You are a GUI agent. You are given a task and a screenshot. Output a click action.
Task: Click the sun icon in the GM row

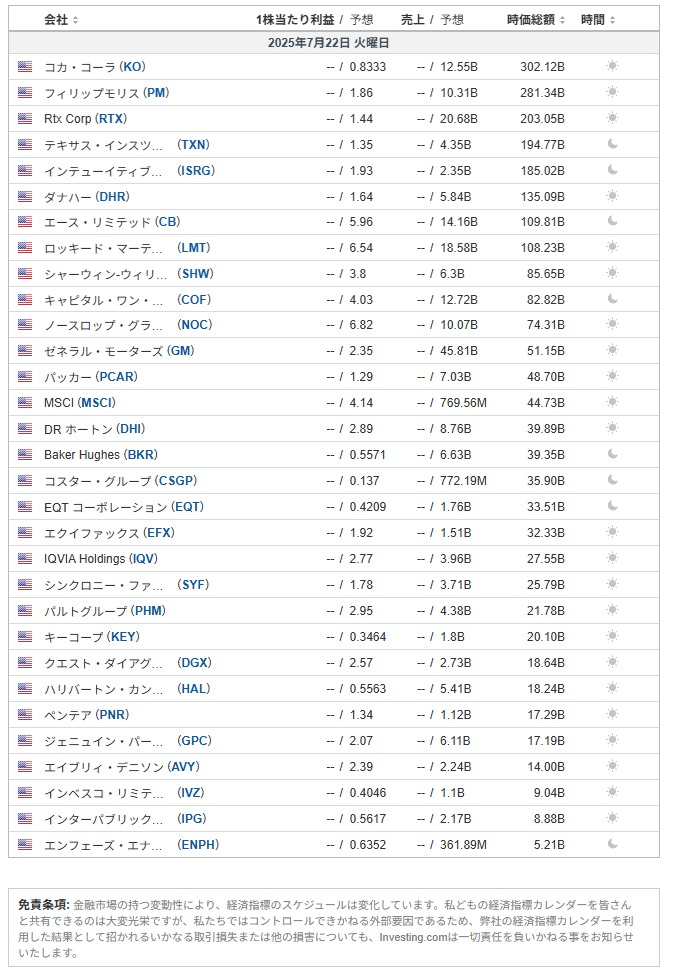click(612, 350)
